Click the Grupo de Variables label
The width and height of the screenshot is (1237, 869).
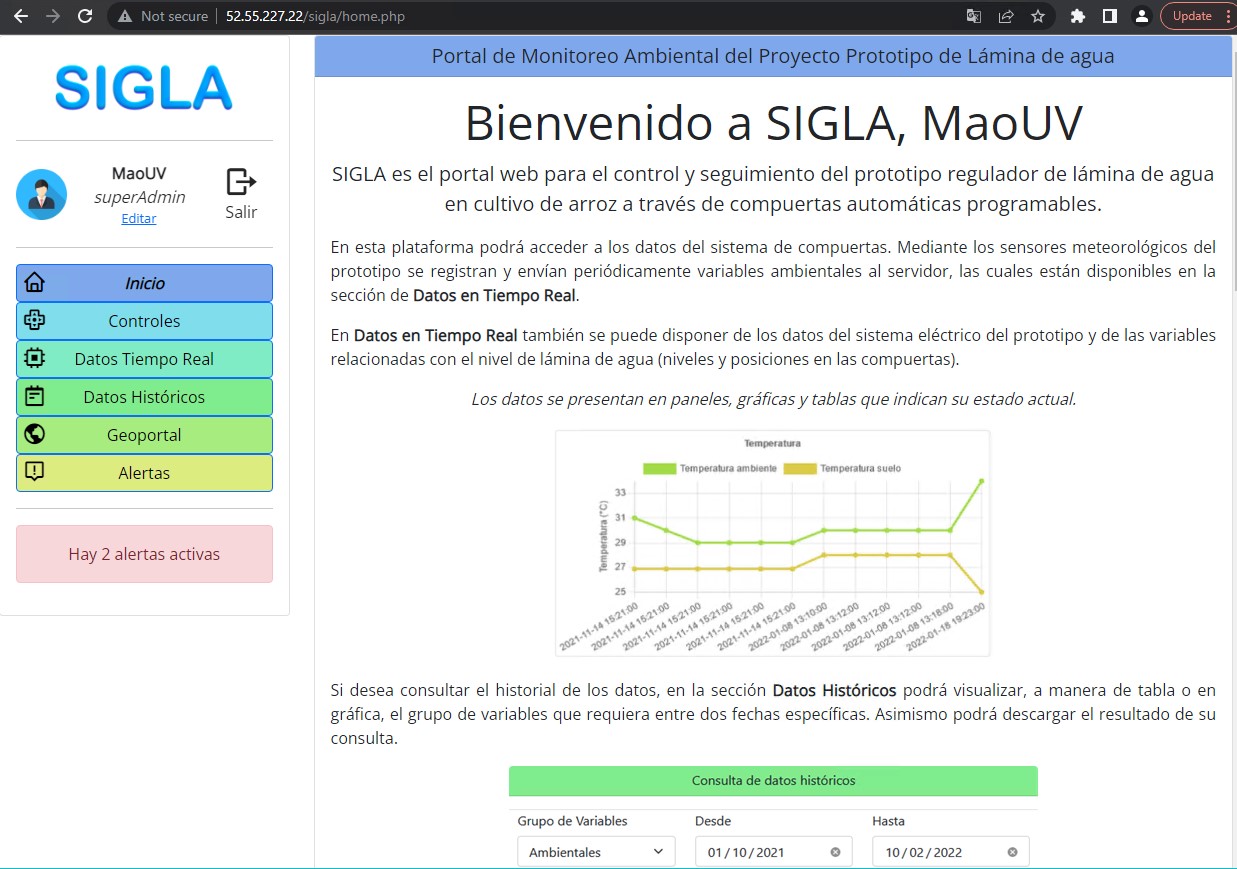click(x=572, y=821)
